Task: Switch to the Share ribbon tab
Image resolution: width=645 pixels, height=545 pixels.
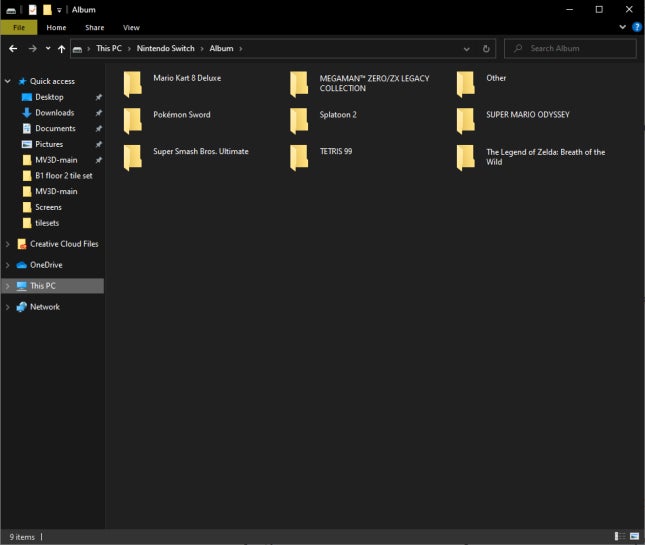Action: (95, 28)
